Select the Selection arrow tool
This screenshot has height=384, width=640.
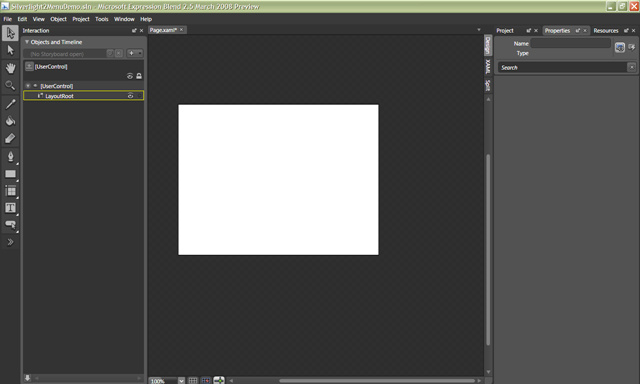coord(10,33)
